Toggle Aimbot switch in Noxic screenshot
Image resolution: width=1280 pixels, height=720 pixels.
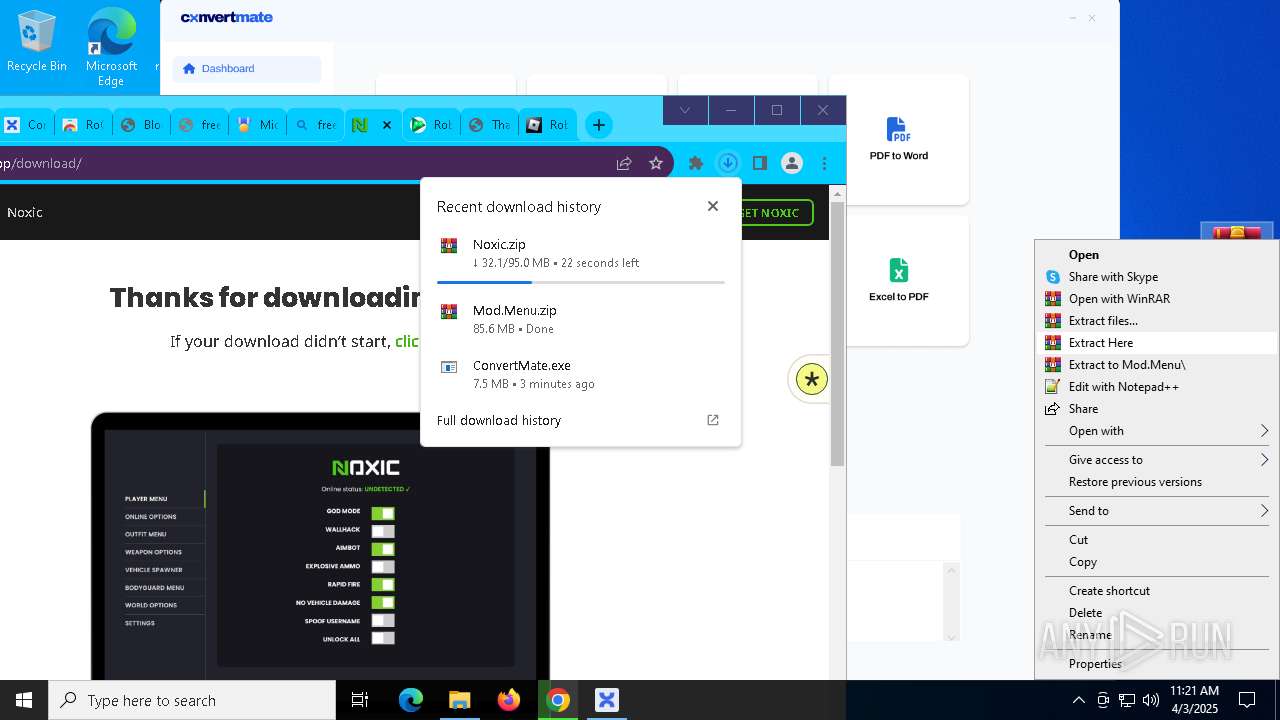[383, 549]
